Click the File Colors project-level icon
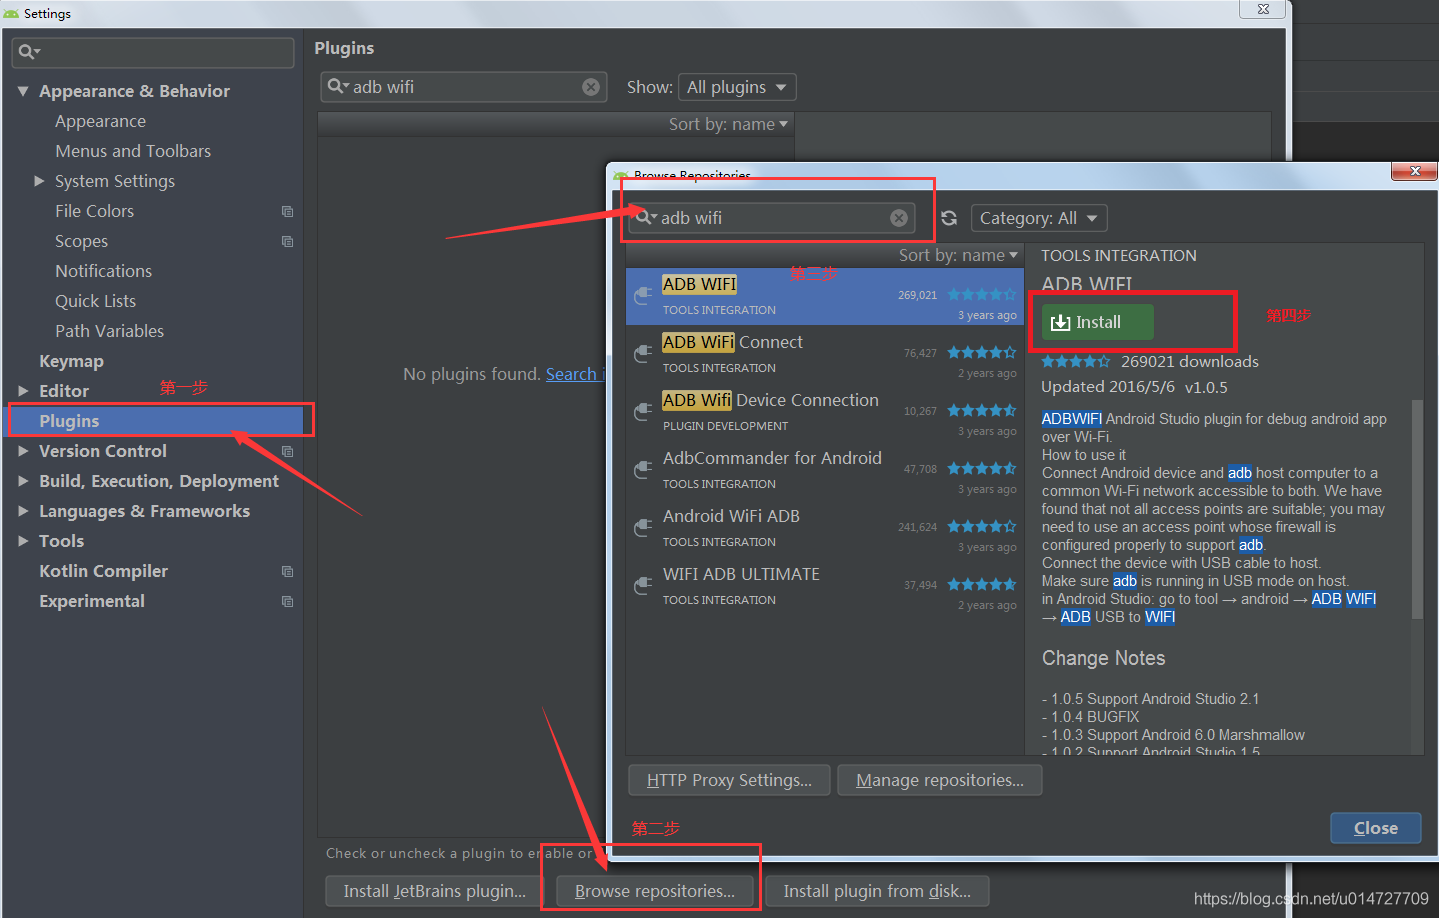Screen dimensions: 1439x918 click(287, 211)
